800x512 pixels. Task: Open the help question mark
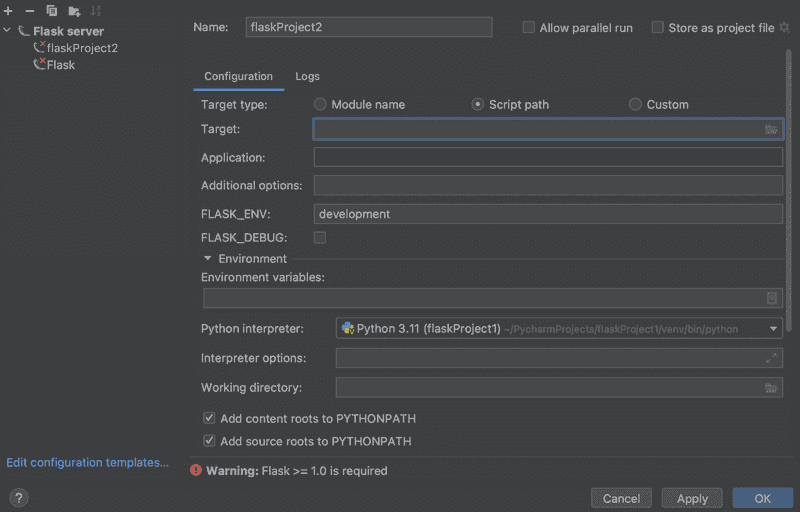tap(19, 498)
